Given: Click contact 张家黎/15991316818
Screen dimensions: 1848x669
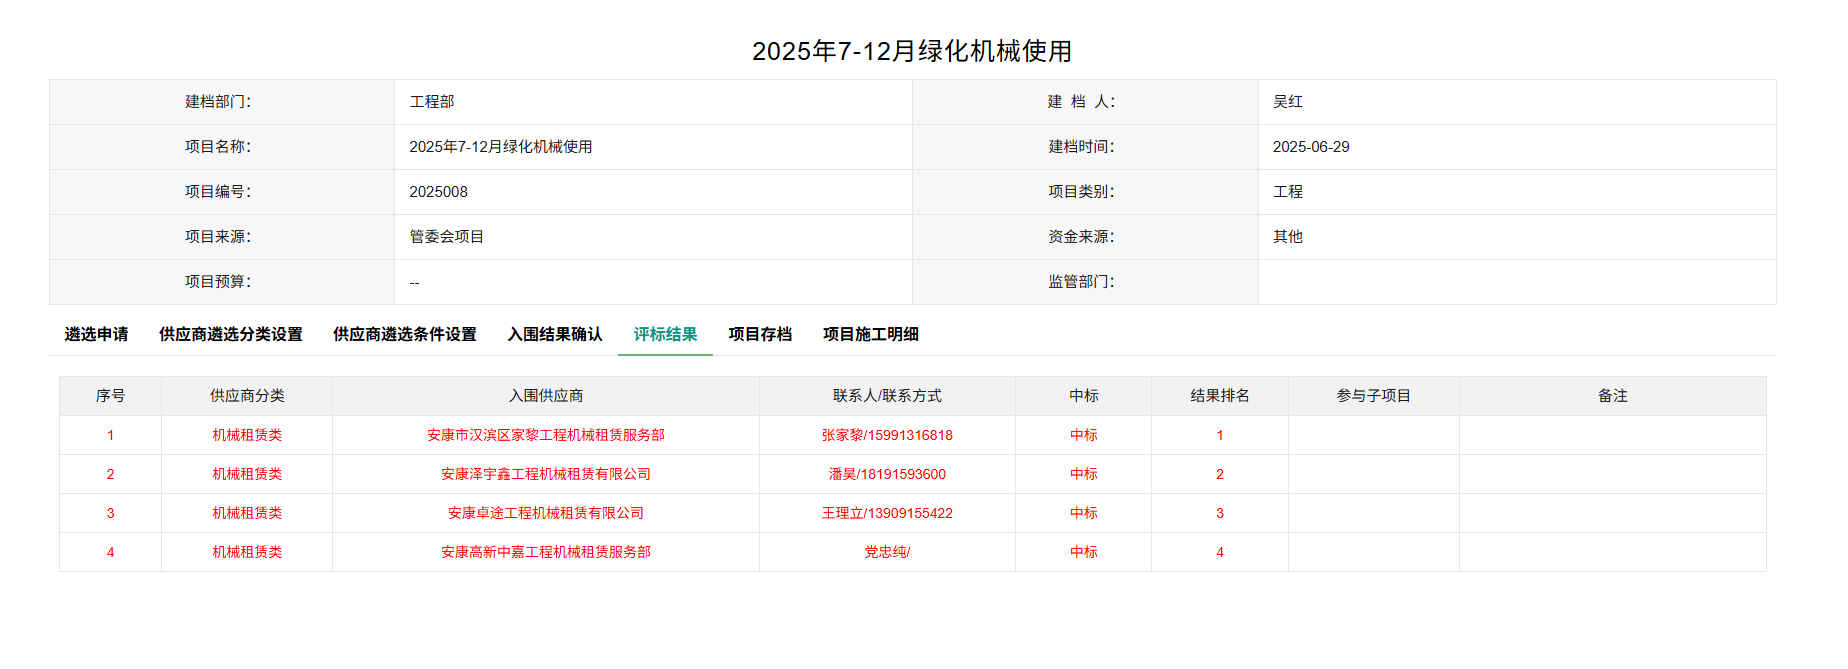Looking at the screenshot, I should coord(887,435).
